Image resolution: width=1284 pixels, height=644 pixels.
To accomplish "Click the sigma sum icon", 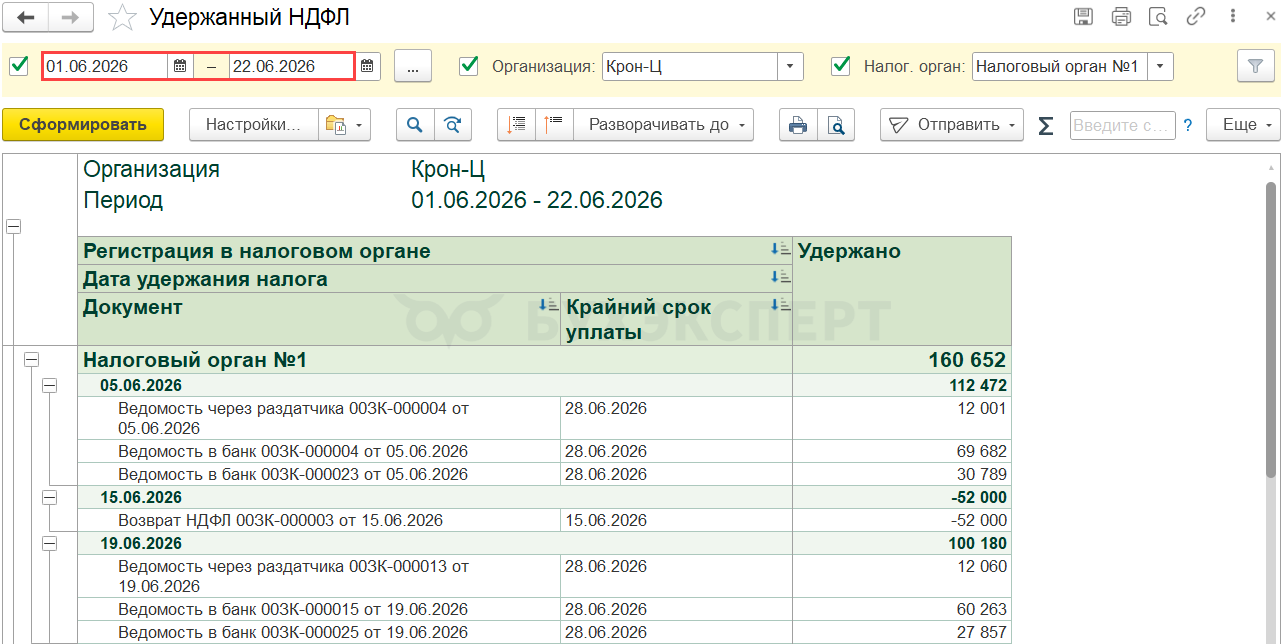I will click(x=1046, y=125).
